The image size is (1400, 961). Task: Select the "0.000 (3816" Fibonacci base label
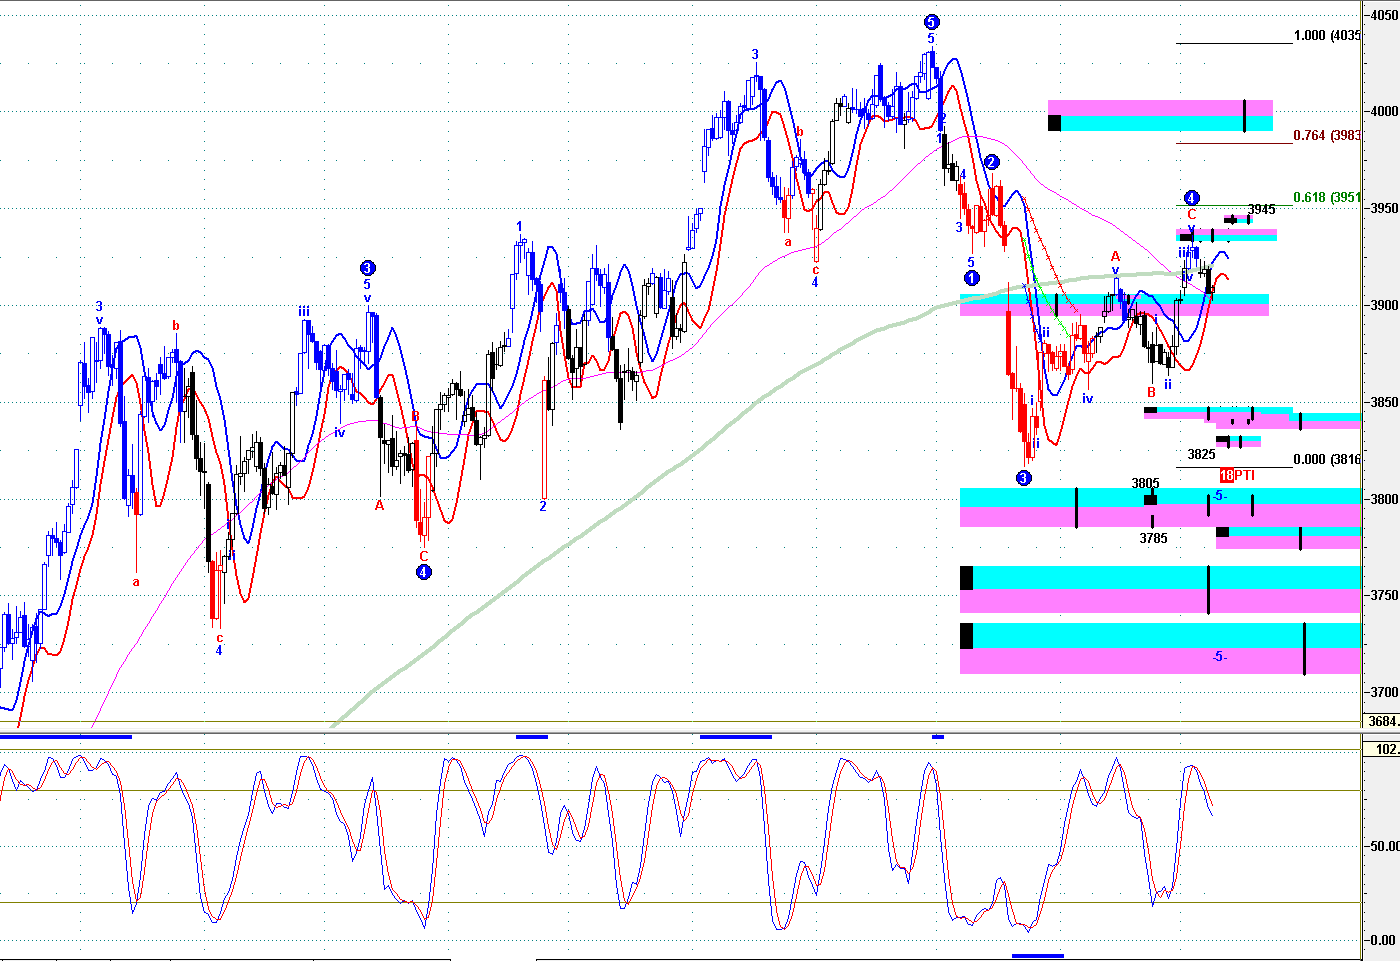tap(1326, 460)
